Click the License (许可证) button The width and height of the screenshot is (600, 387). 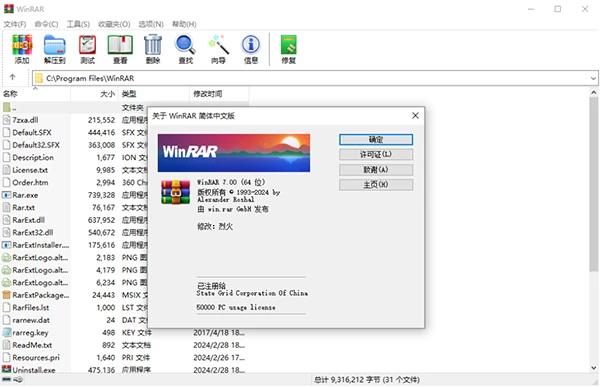pos(376,155)
